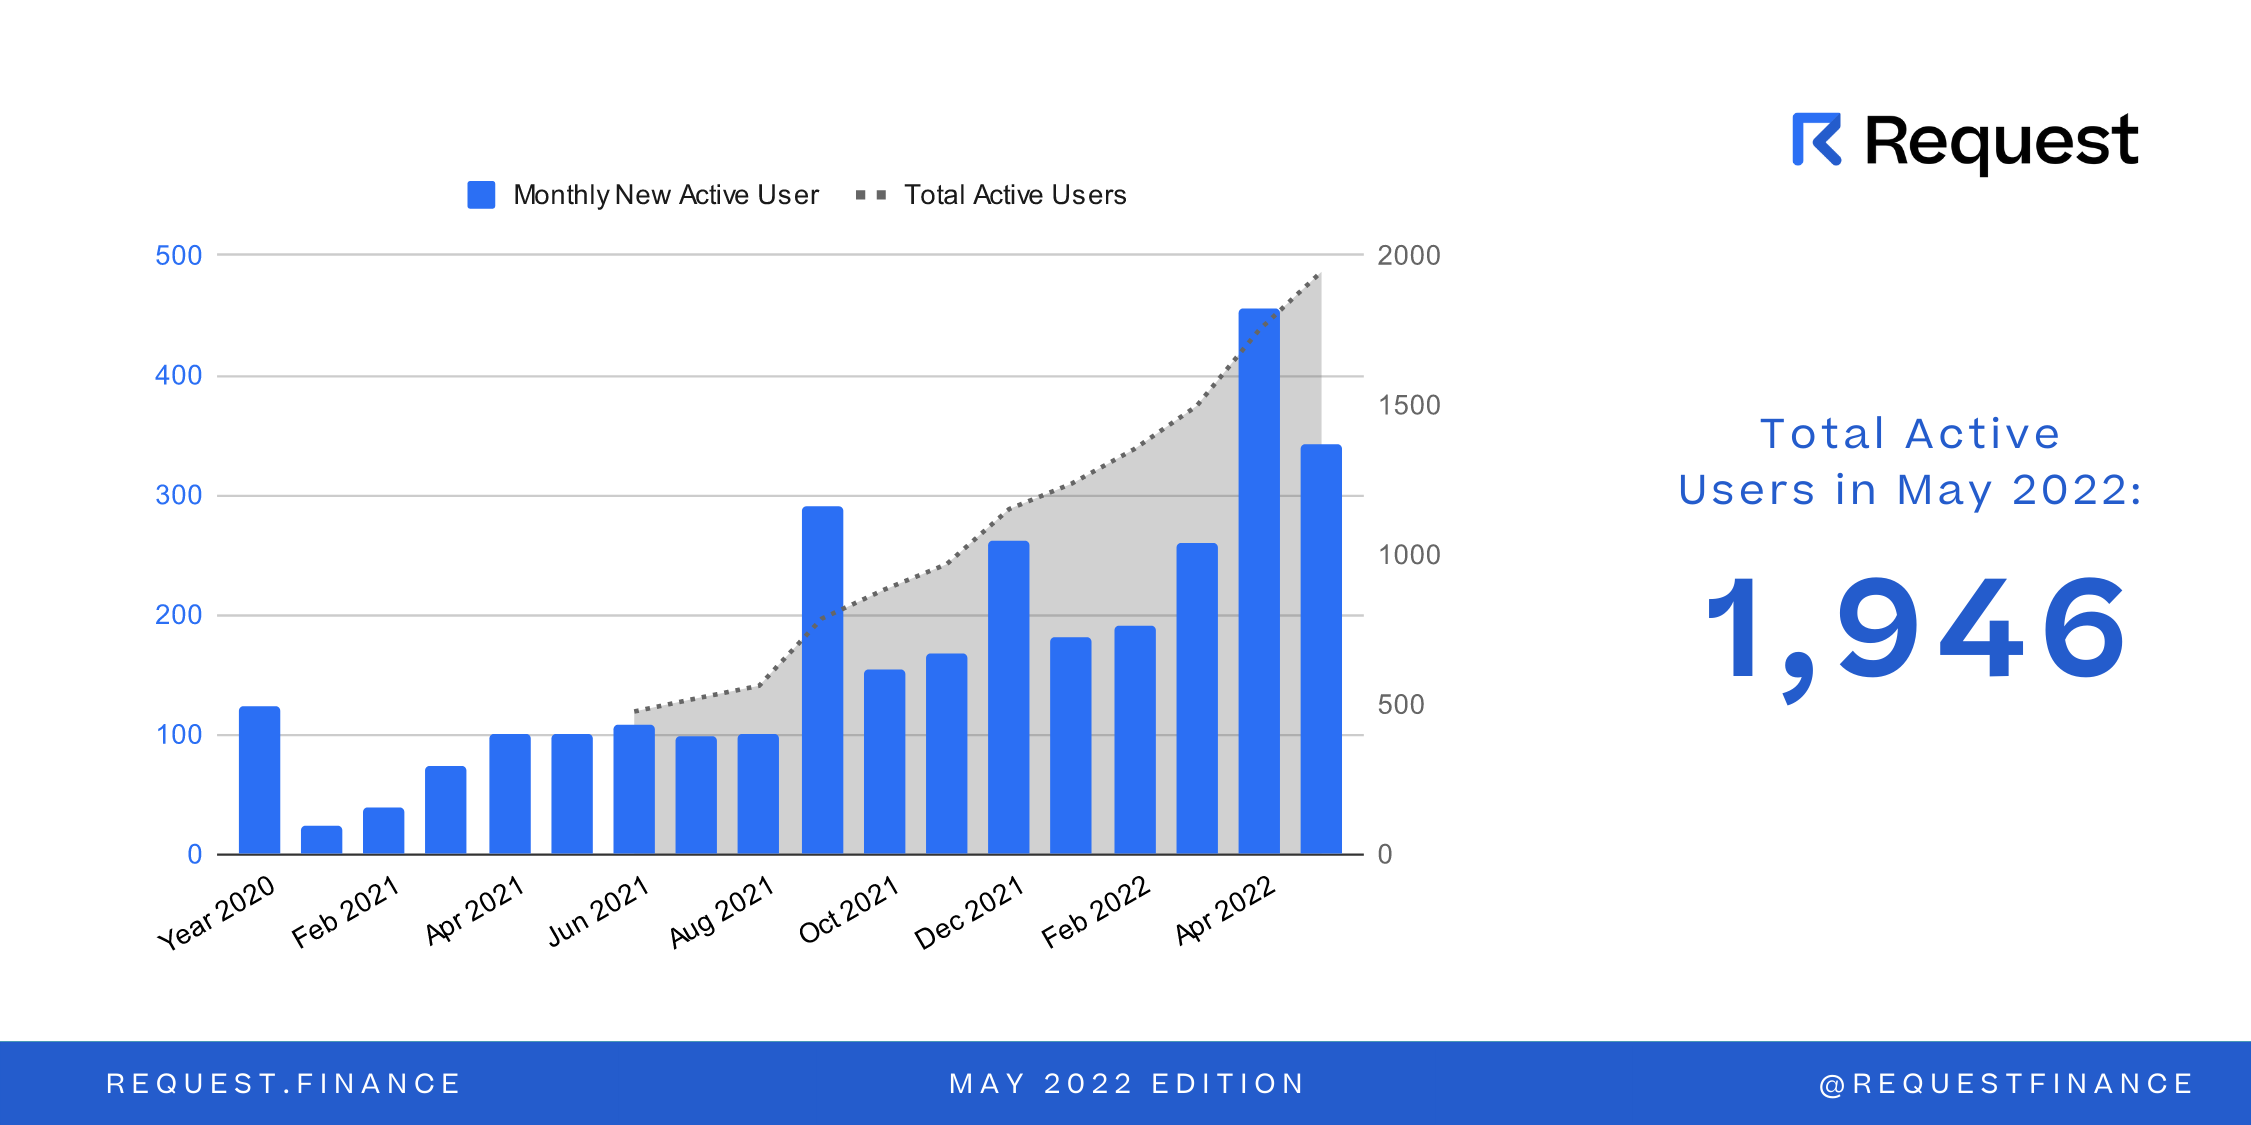
Task: Click the Year 2020 bar
Action: pos(259,780)
